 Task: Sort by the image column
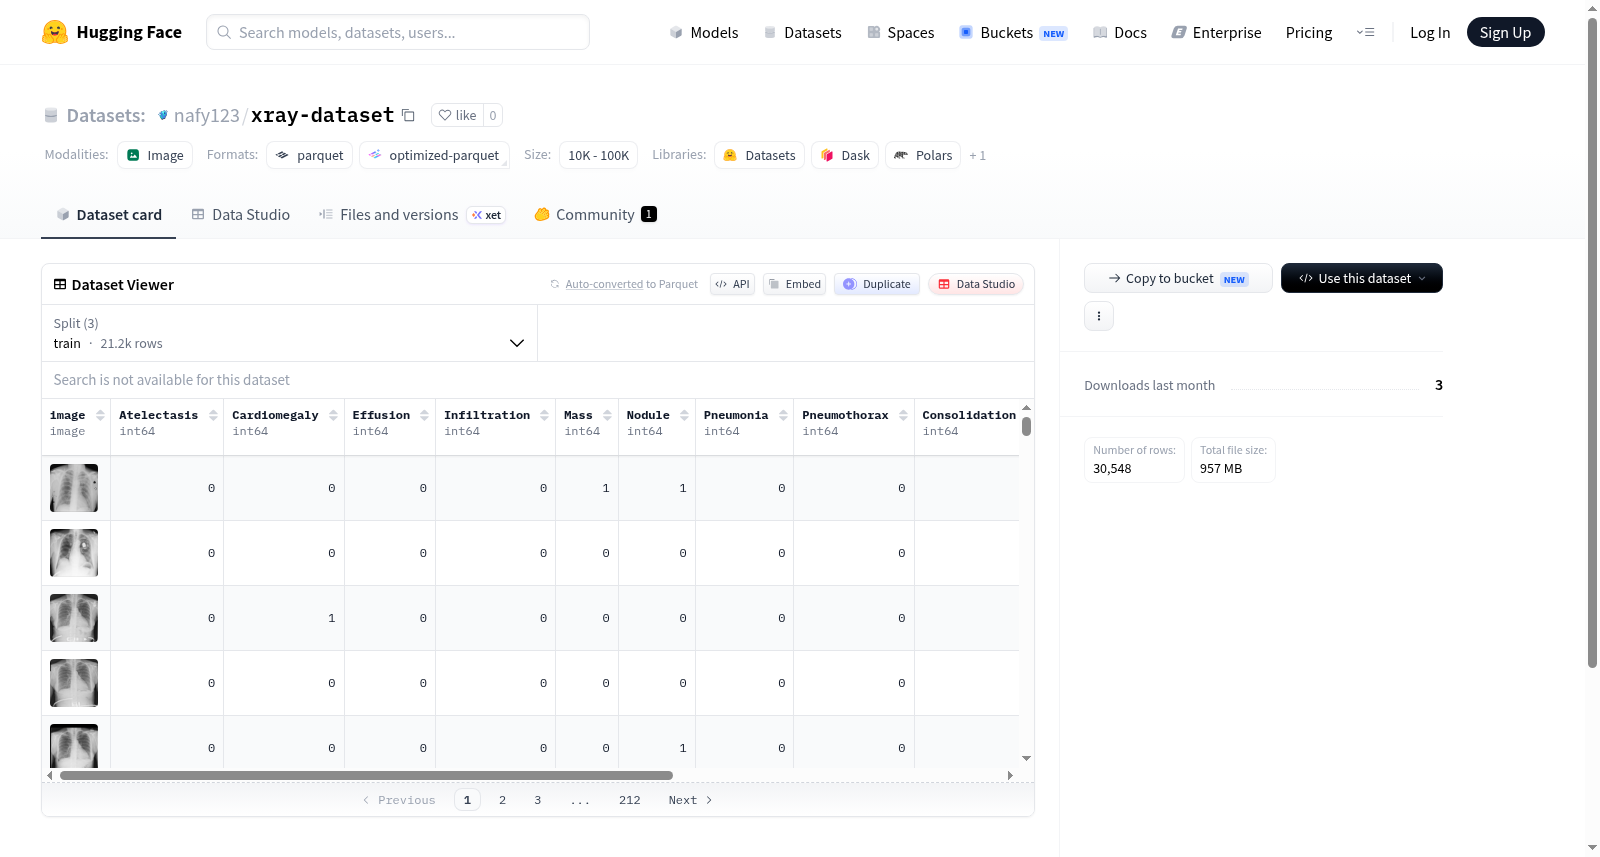100,415
